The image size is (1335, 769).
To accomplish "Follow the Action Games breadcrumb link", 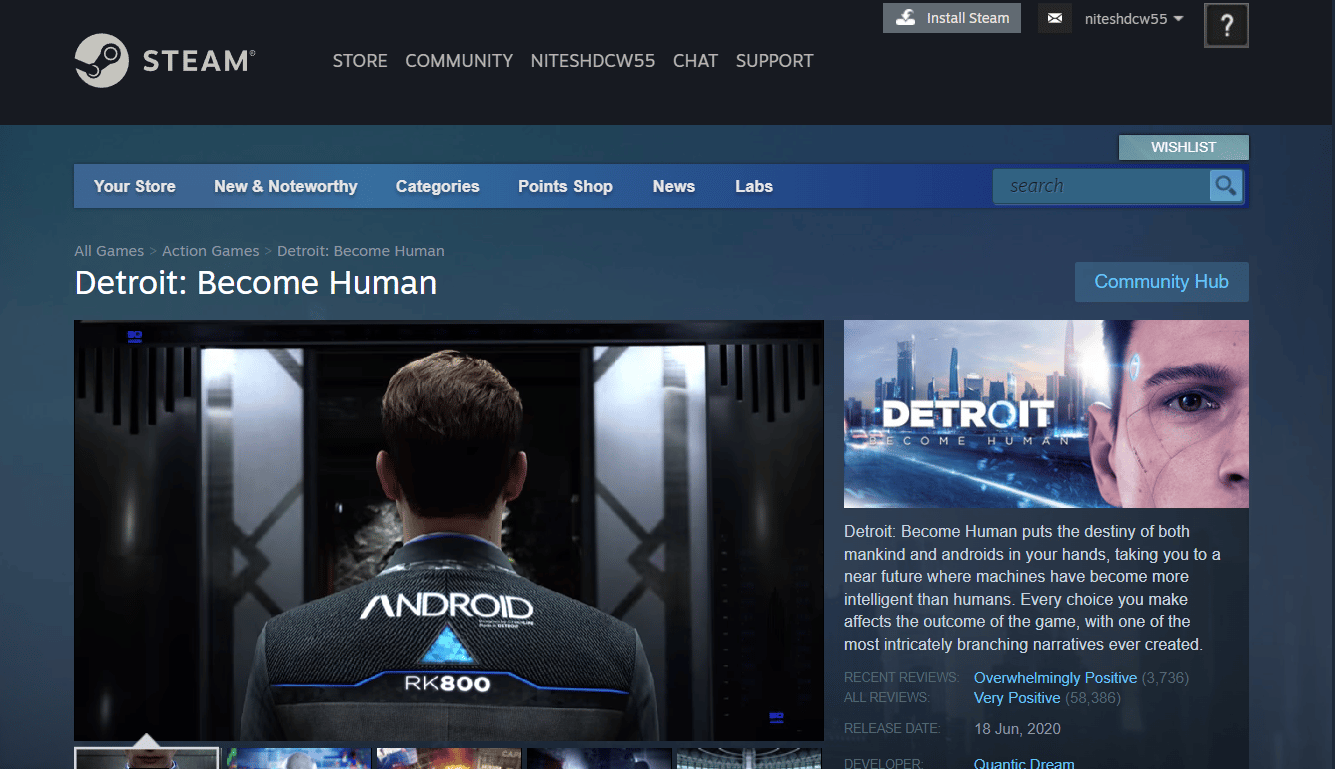I will coord(211,251).
